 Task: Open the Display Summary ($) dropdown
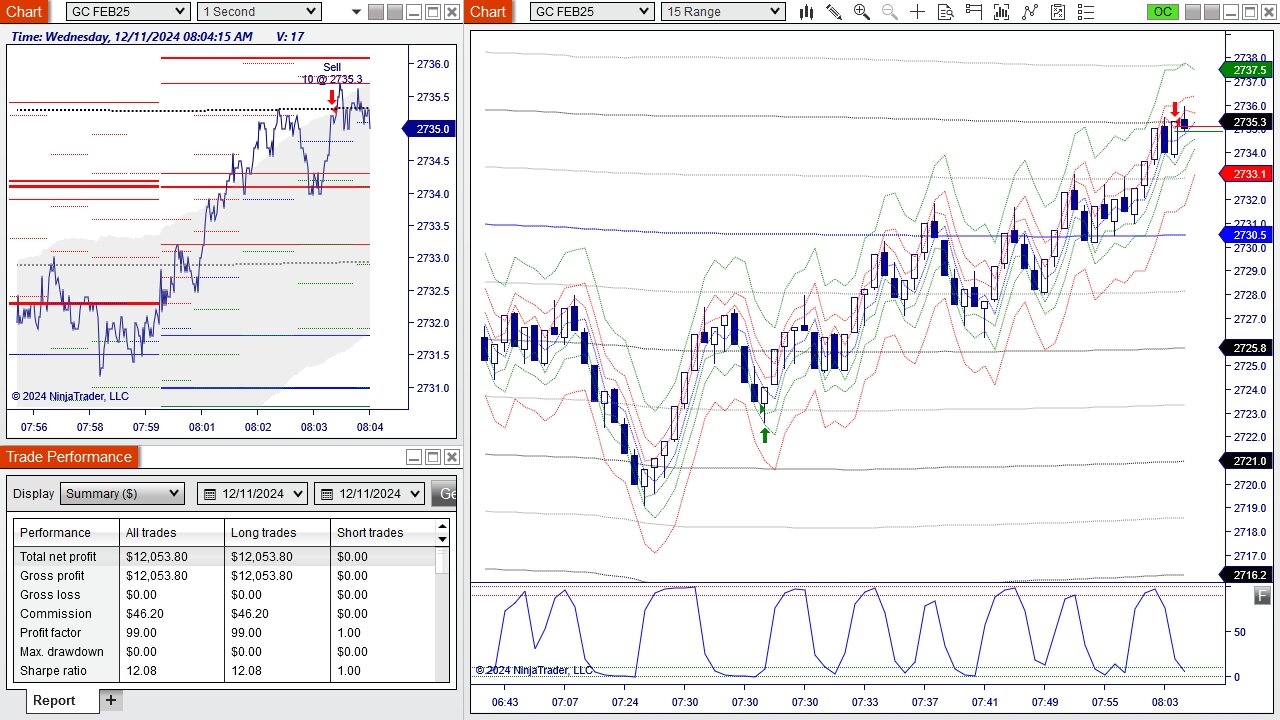pos(122,493)
